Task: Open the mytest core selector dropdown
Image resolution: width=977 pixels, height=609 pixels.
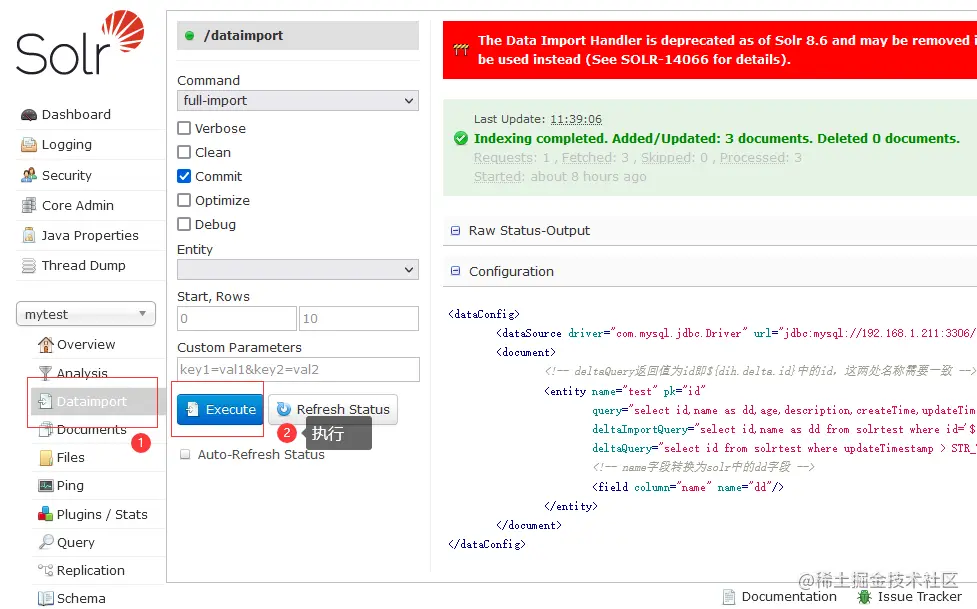Action: (86, 314)
